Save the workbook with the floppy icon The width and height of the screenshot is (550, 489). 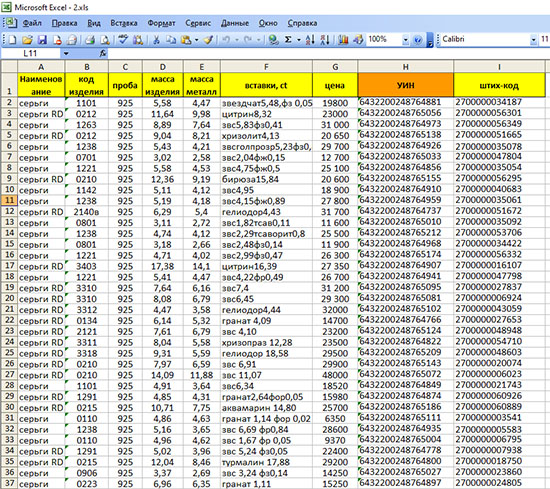(x=42, y=40)
